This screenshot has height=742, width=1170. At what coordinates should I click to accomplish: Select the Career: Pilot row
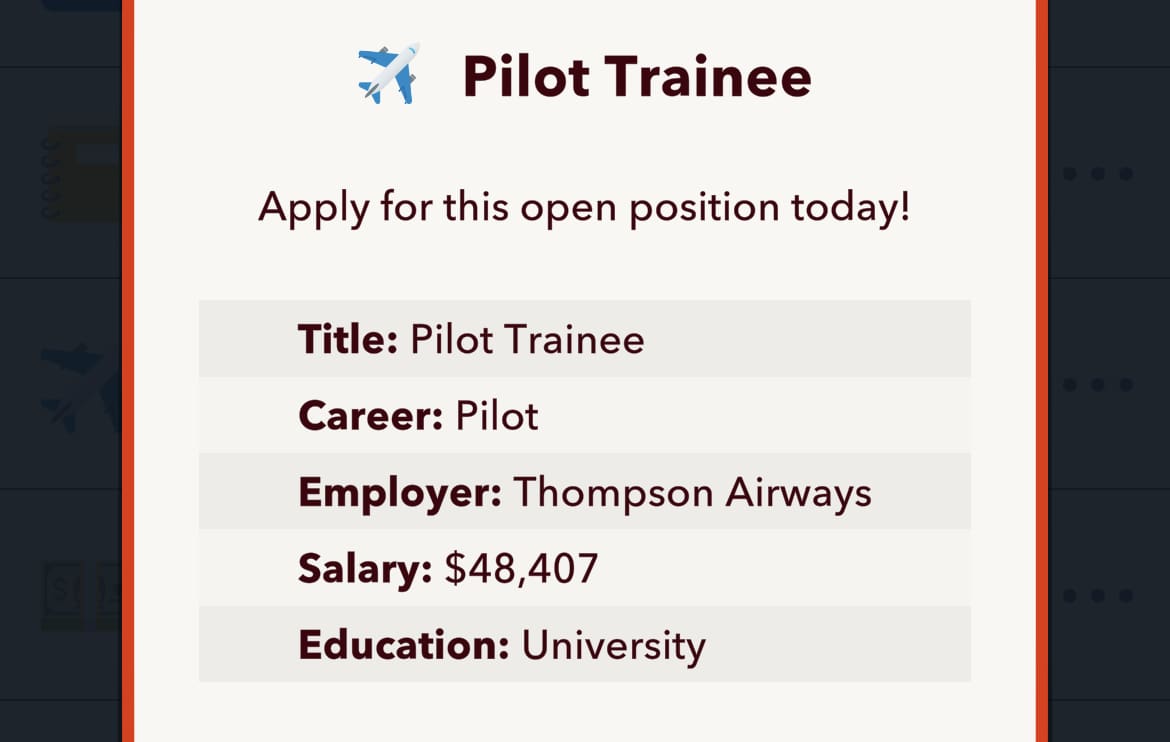(x=585, y=415)
